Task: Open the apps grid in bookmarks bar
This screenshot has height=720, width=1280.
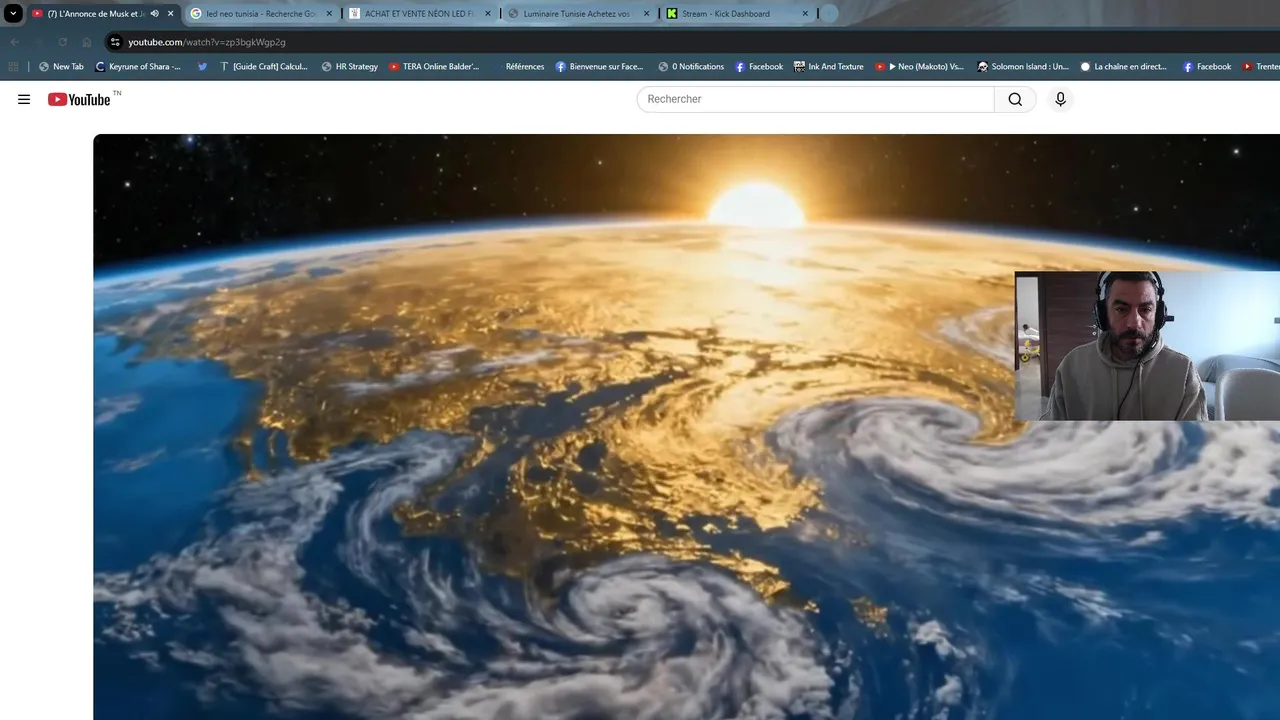Action: 13,67
